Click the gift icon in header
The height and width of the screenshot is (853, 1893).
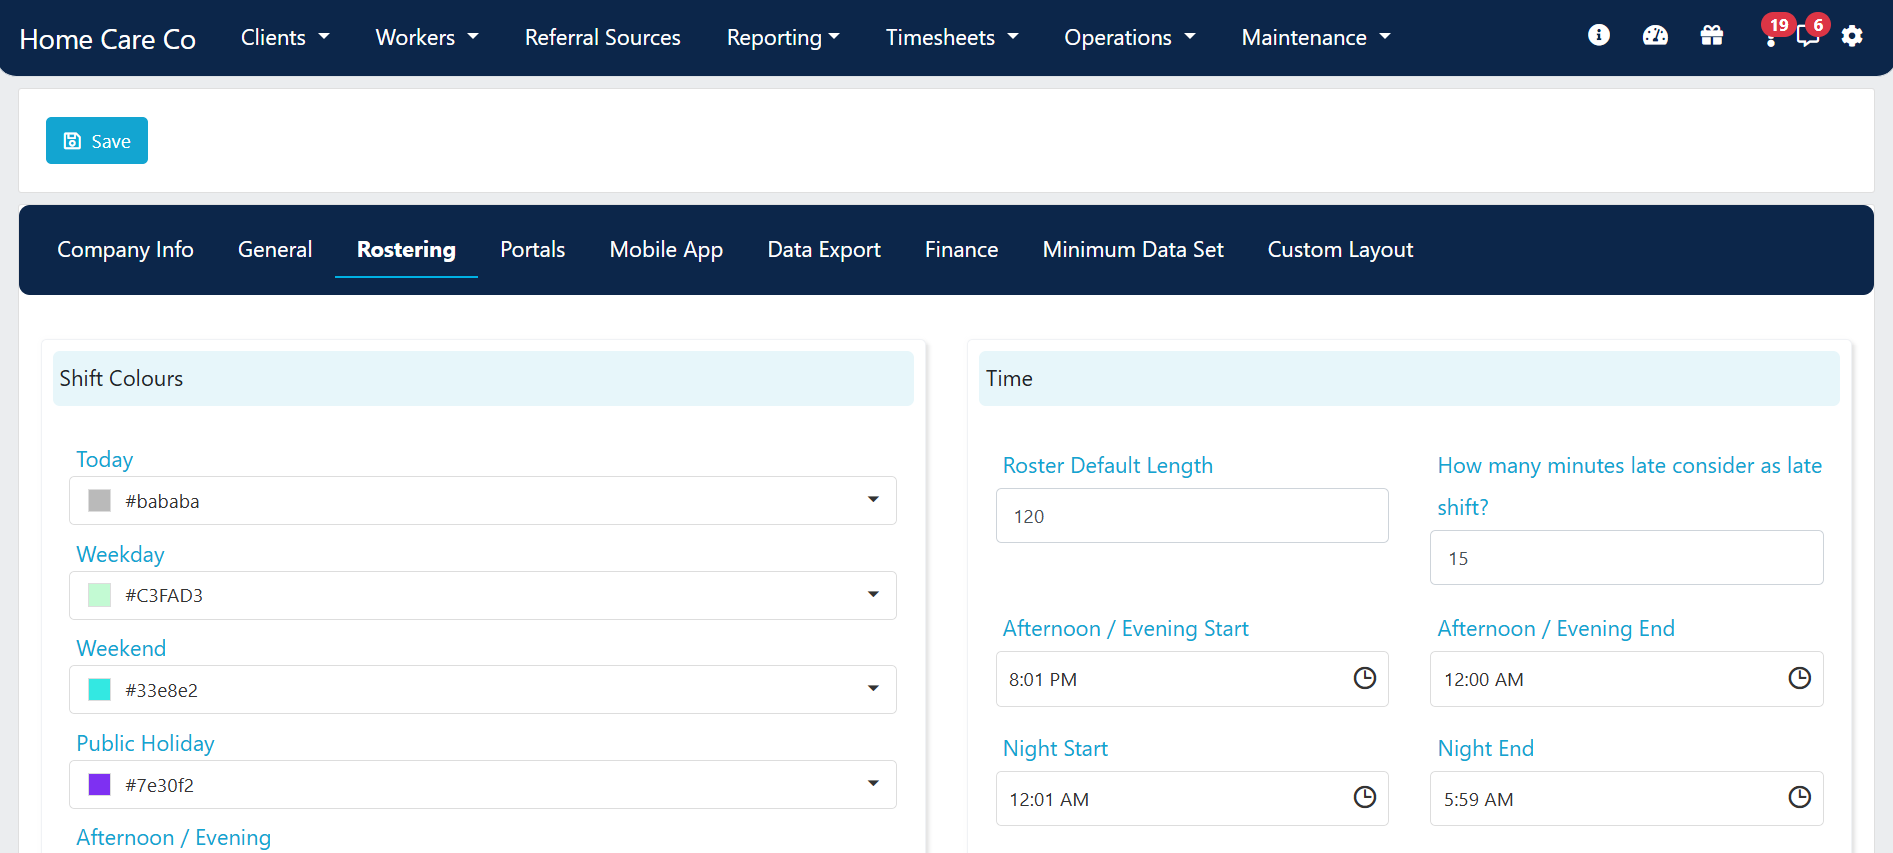click(1712, 36)
